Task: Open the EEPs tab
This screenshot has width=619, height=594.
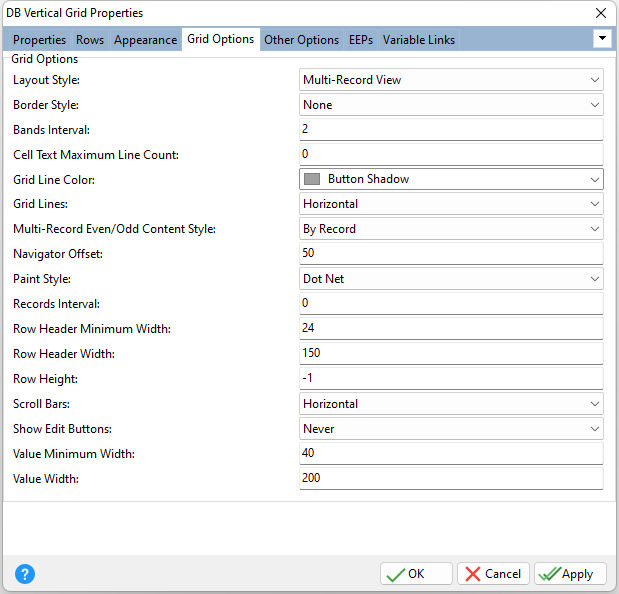Action: coord(361,40)
